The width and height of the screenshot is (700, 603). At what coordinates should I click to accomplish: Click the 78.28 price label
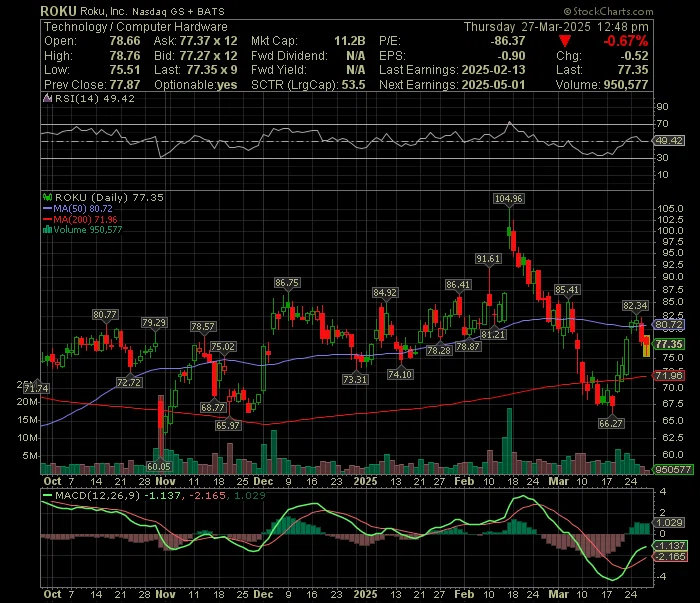pos(439,351)
